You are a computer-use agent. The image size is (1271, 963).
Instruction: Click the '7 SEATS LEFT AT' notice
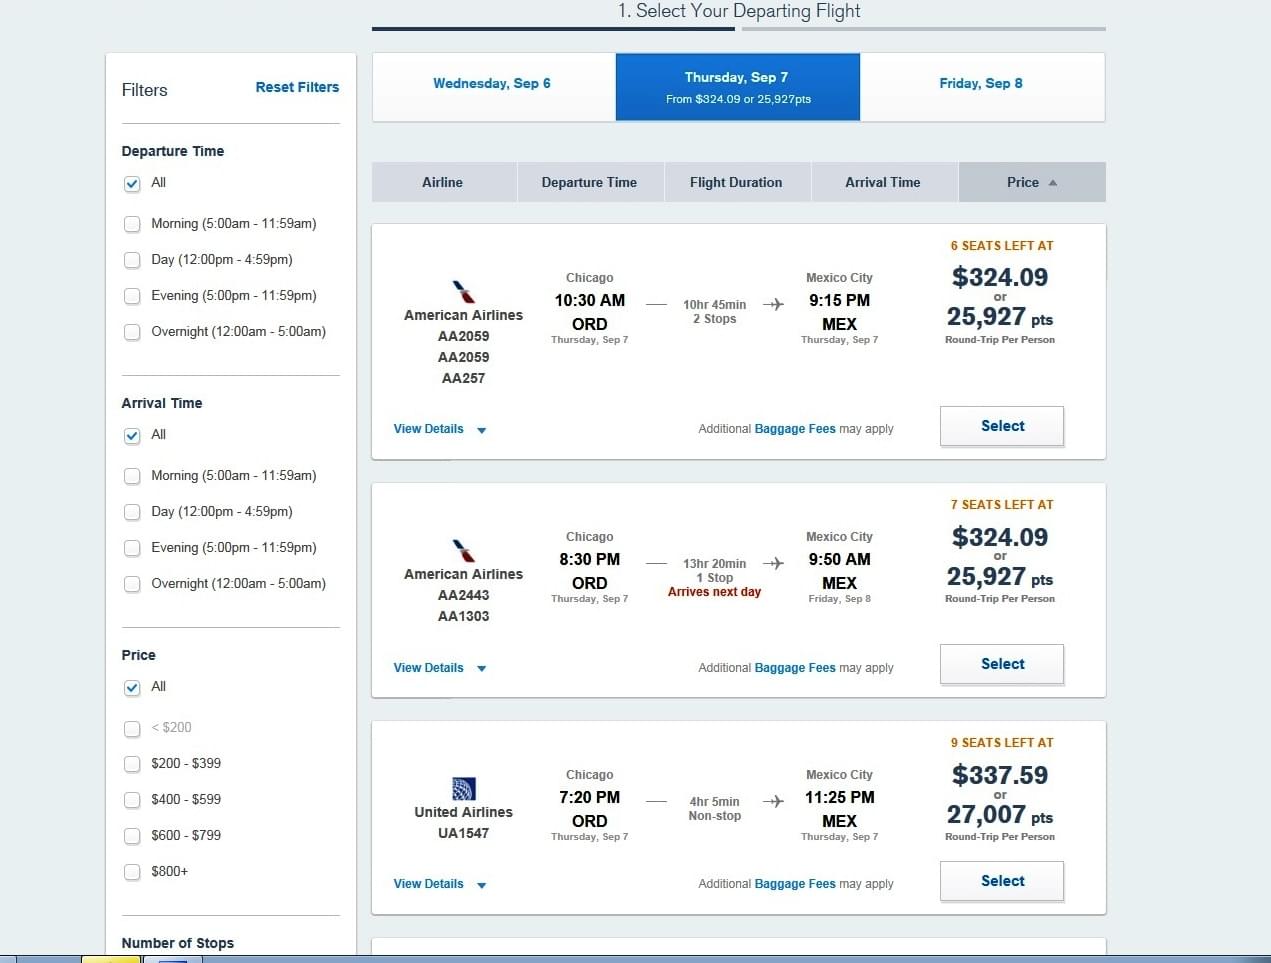pyautogui.click(x=1002, y=505)
